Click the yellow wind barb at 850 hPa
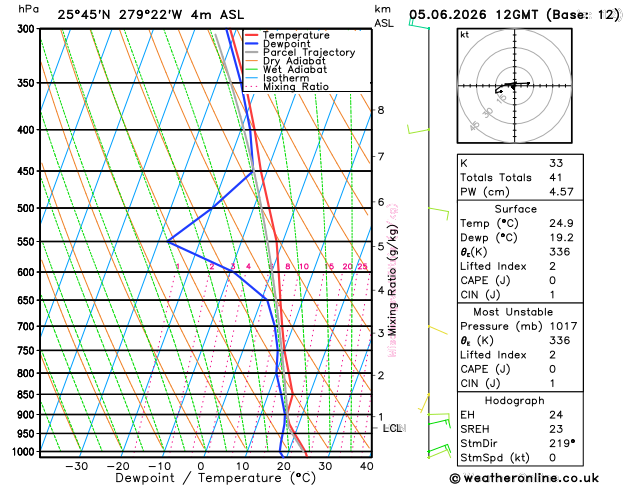 pos(424,403)
